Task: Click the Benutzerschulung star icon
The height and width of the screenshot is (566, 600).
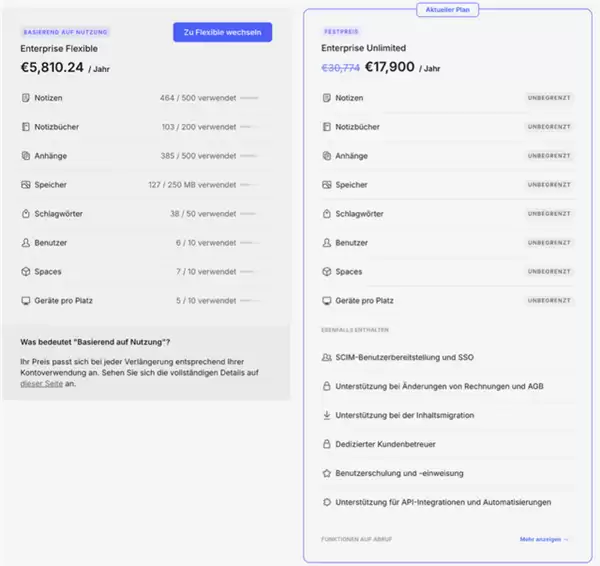Action: point(327,473)
